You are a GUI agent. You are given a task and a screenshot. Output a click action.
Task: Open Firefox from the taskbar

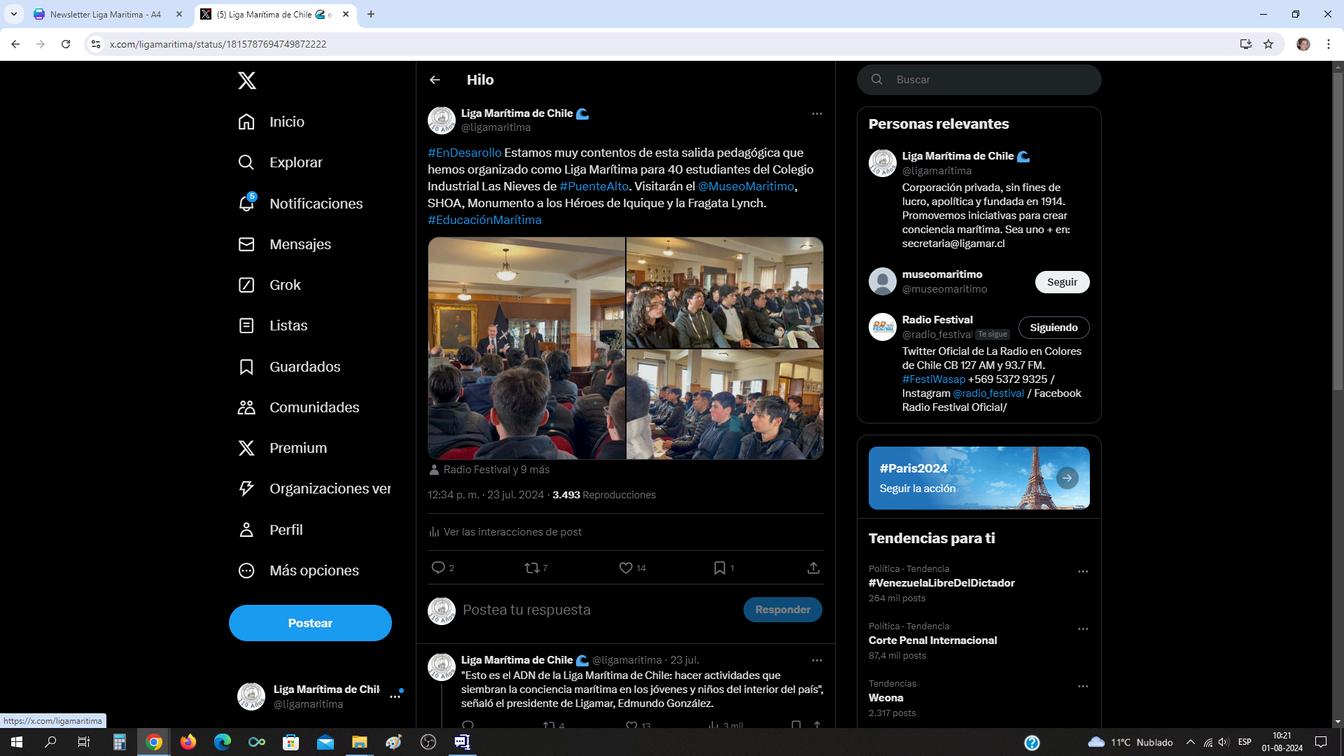188,742
